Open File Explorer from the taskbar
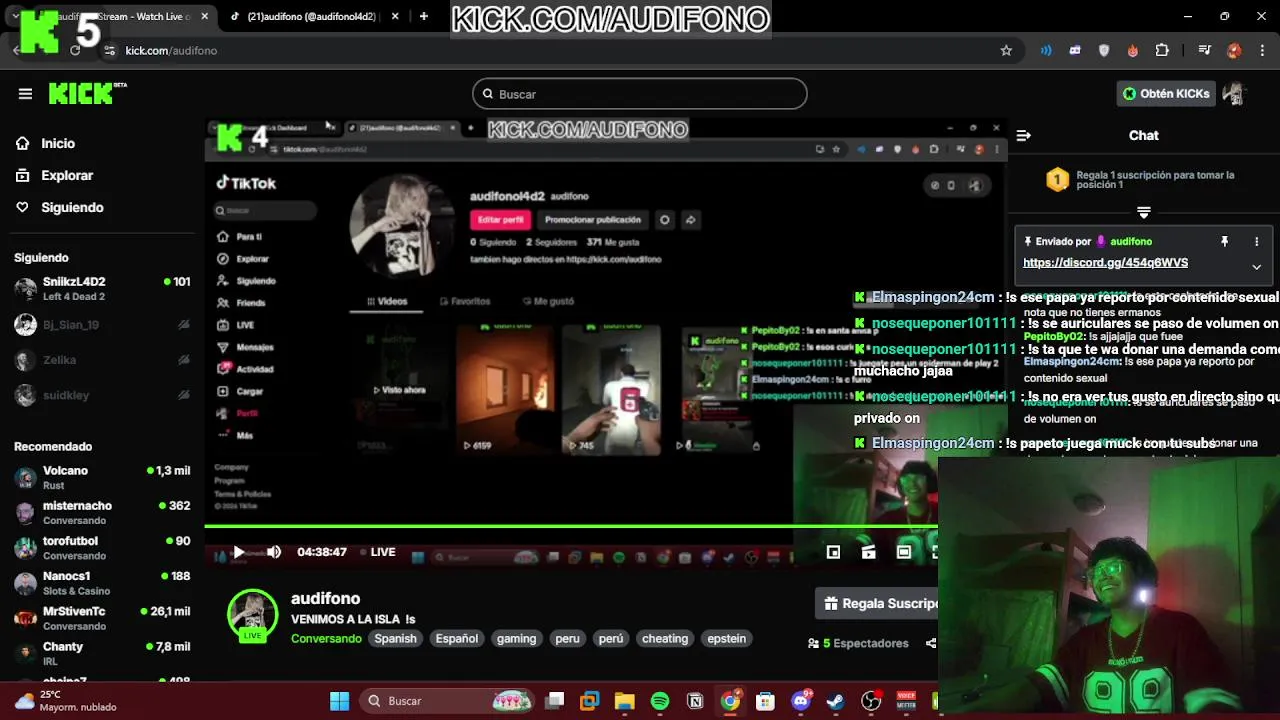This screenshot has height=720, width=1280. click(624, 701)
